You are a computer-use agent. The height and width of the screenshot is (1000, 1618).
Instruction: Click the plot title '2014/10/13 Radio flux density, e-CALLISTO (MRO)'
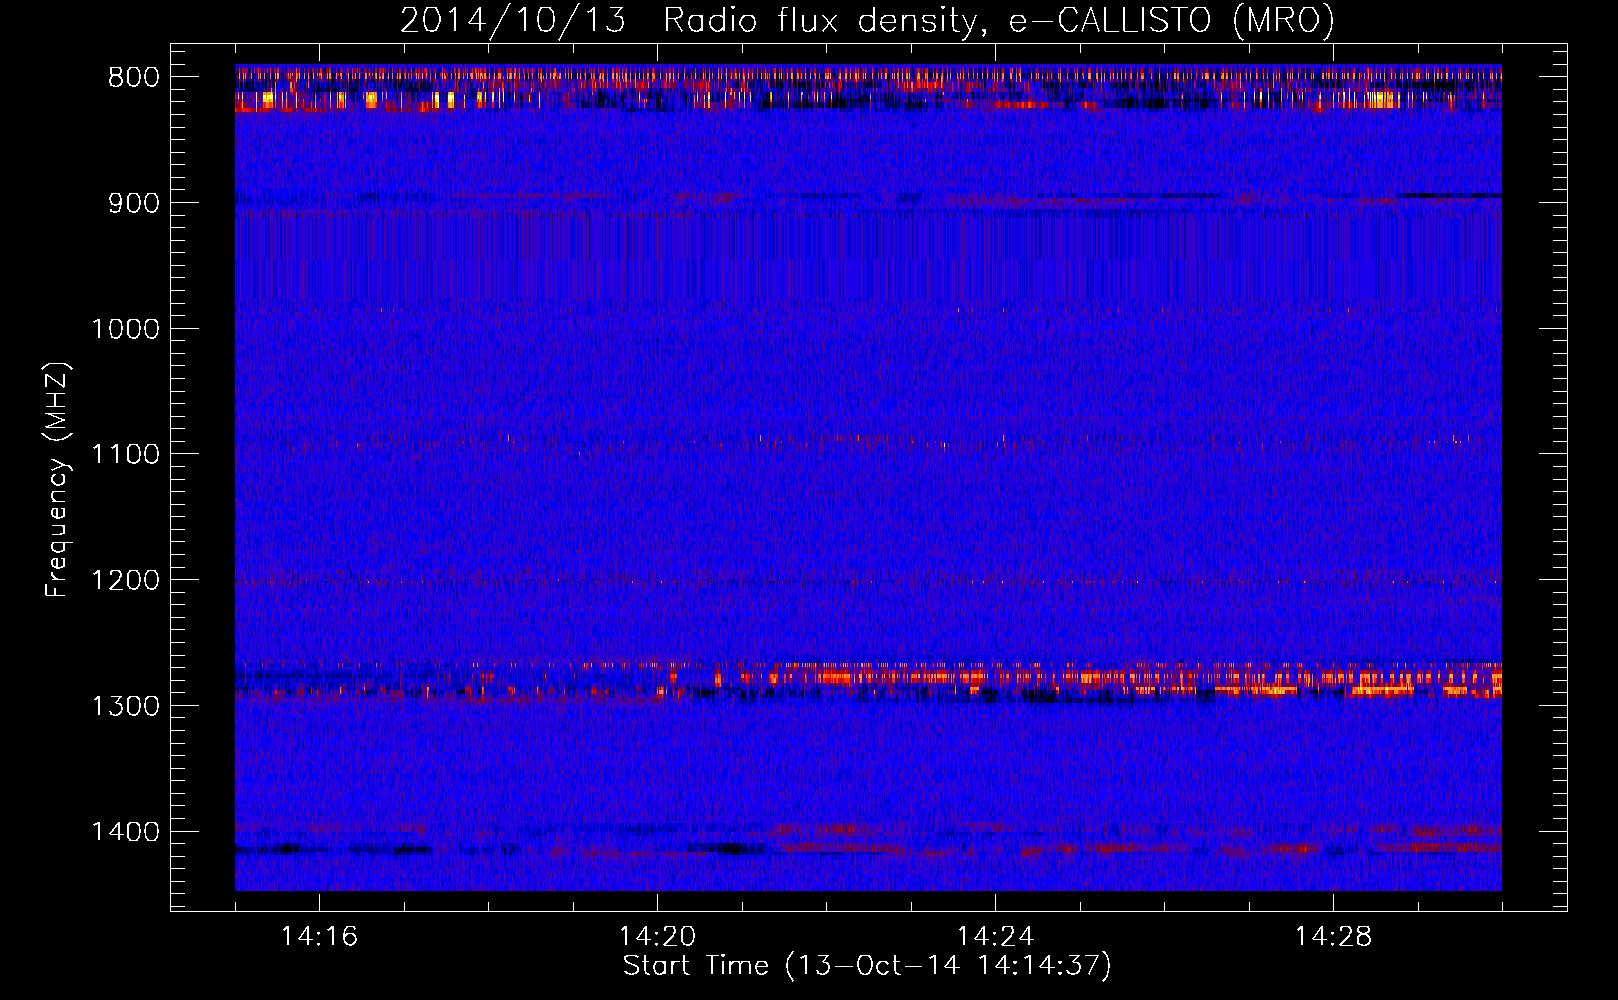point(867,20)
